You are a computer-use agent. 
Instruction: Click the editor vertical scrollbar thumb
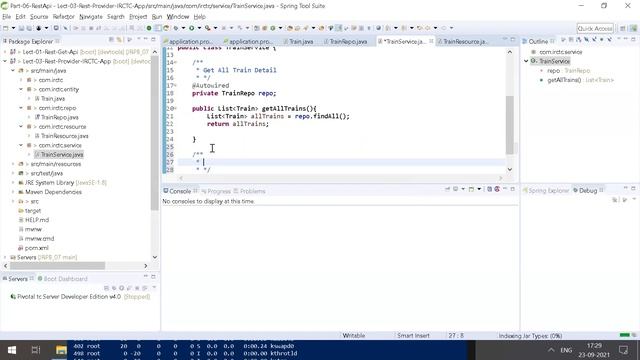pyautogui.click(x=509, y=124)
